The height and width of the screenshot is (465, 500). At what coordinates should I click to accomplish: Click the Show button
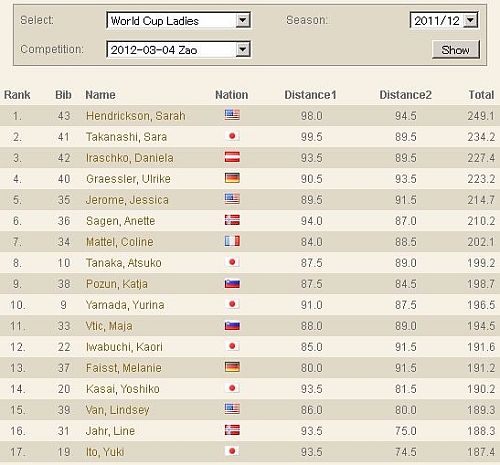tap(456, 50)
